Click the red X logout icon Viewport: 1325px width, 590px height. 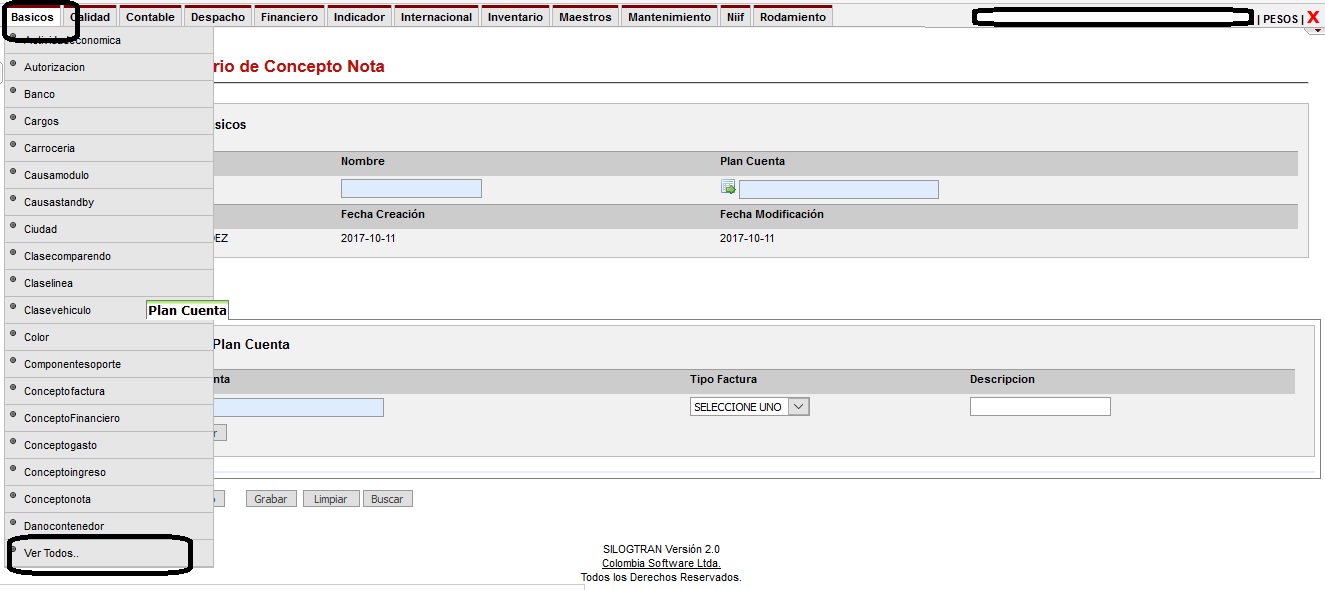pos(1313,18)
